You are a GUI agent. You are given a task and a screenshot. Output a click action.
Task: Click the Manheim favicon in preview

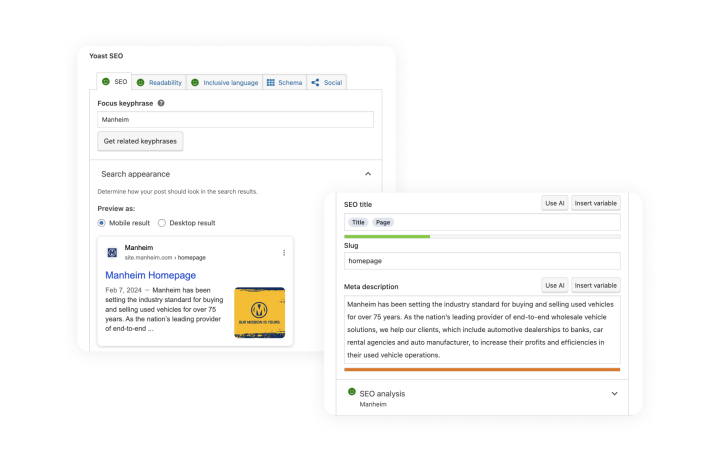pyautogui.click(x=112, y=253)
